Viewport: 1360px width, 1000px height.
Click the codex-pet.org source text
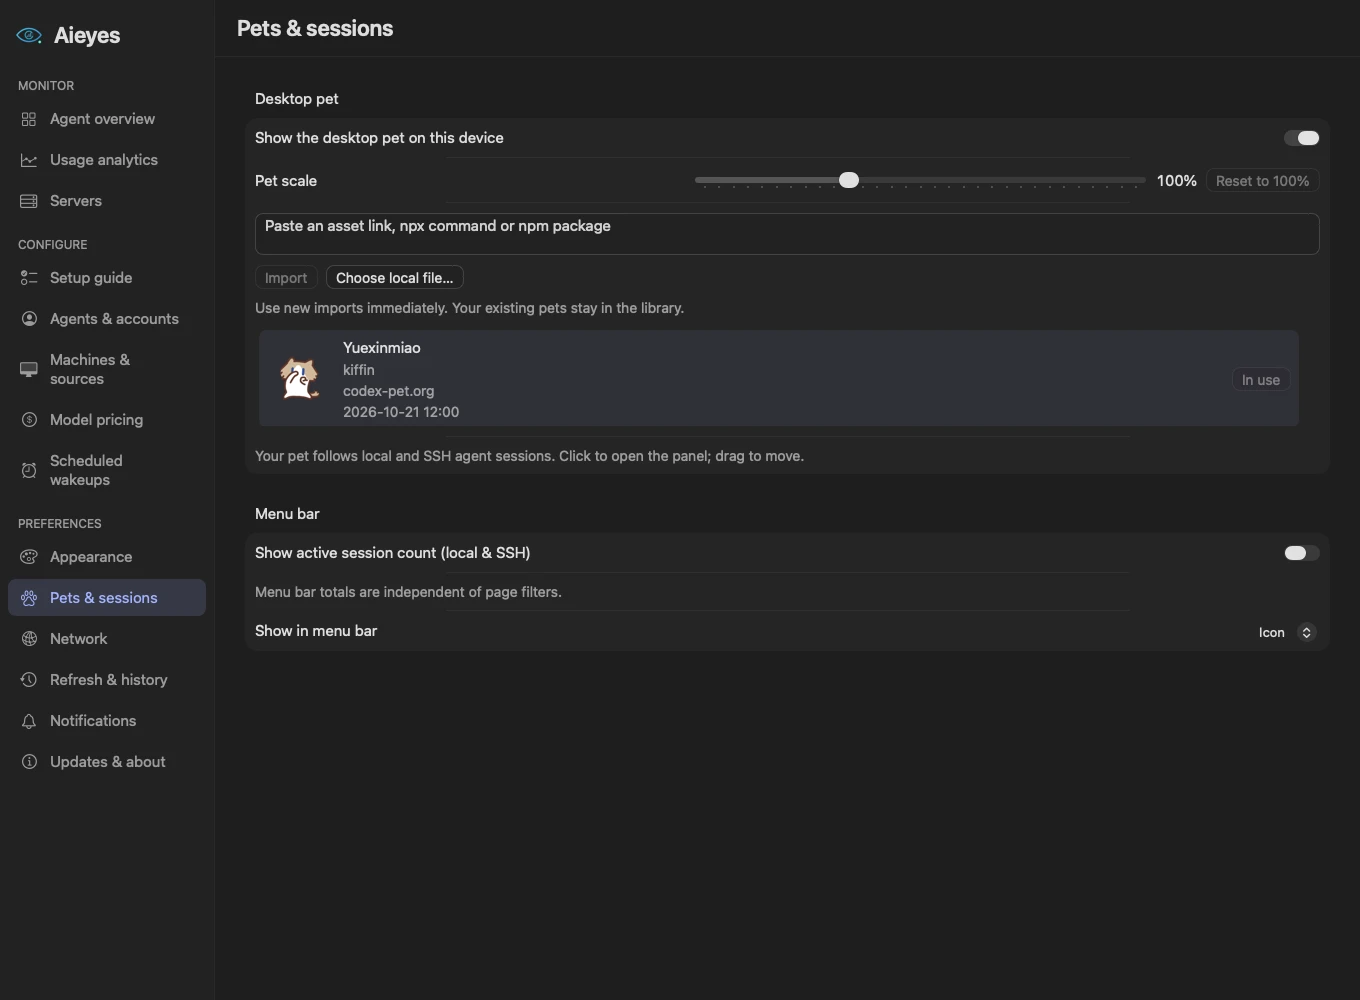[388, 391]
